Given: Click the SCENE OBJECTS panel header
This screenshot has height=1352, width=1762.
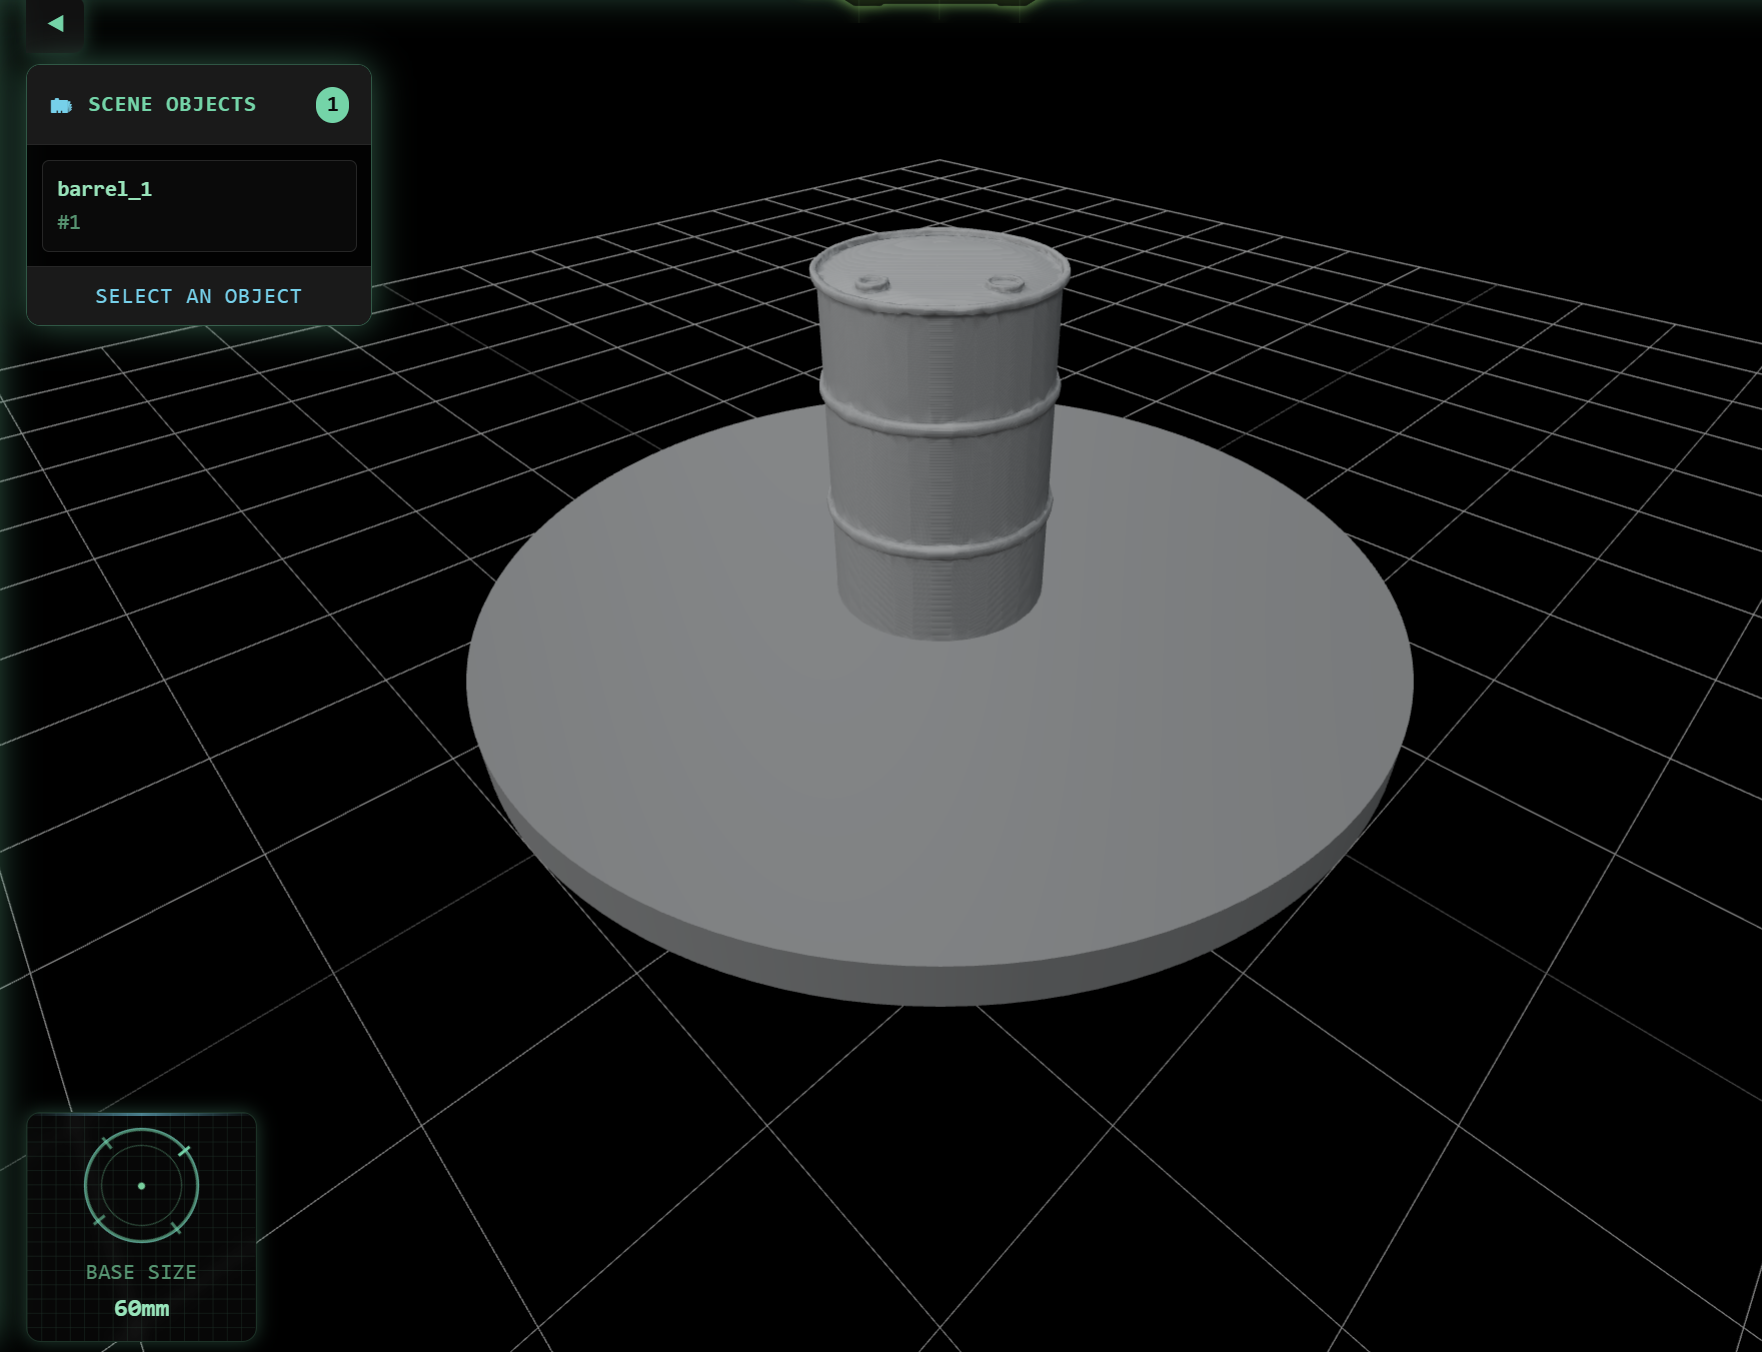Looking at the screenshot, I should pyautogui.click(x=199, y=104).
